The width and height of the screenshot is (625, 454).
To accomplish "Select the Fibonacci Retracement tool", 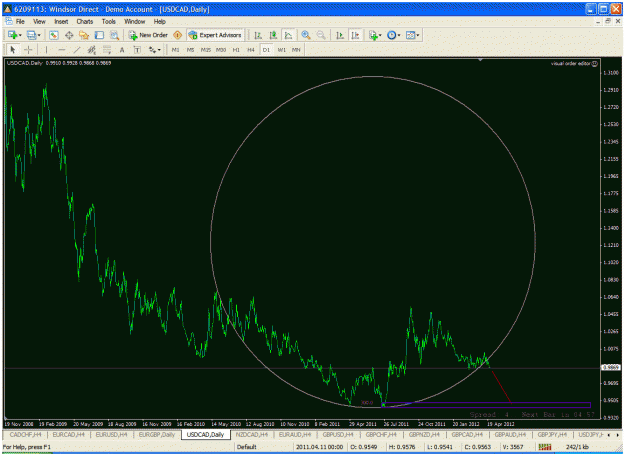I will (107, 49).
